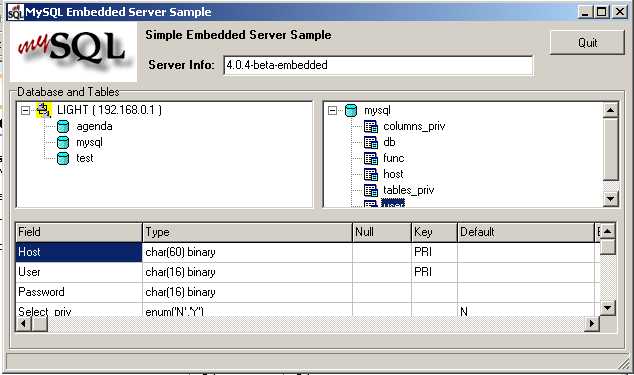Click the PRI key cell in Host row
The width and height of the screenshot is (634, 375).
click(x=434, y=252)
